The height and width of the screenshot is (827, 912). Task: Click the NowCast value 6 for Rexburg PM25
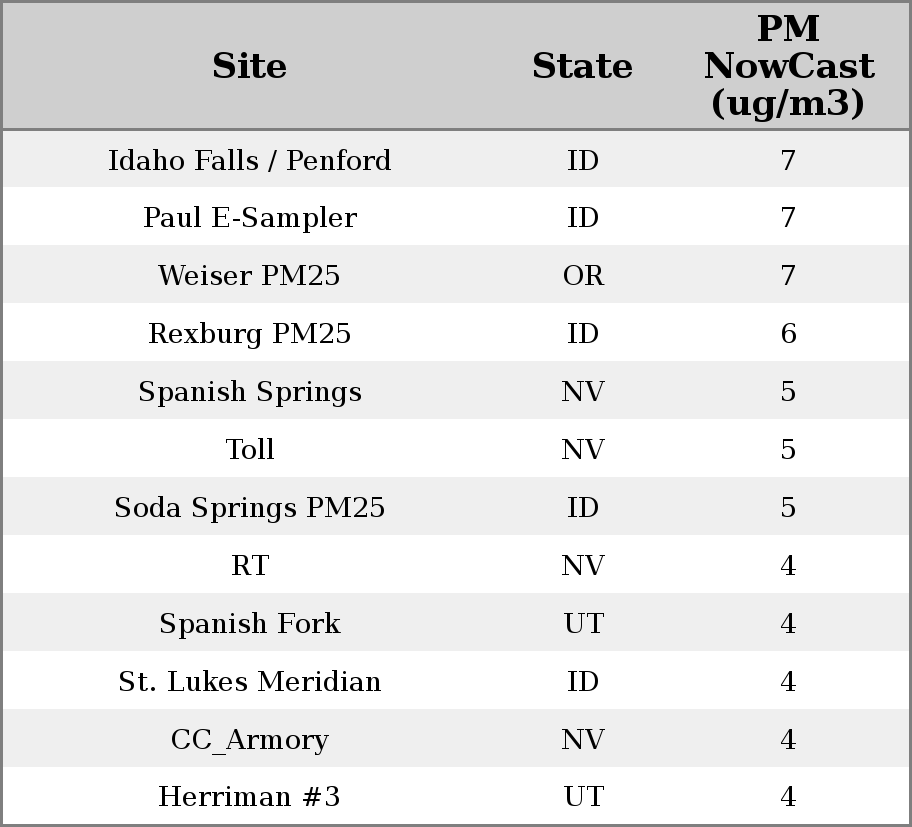click(x=788, y=334)
